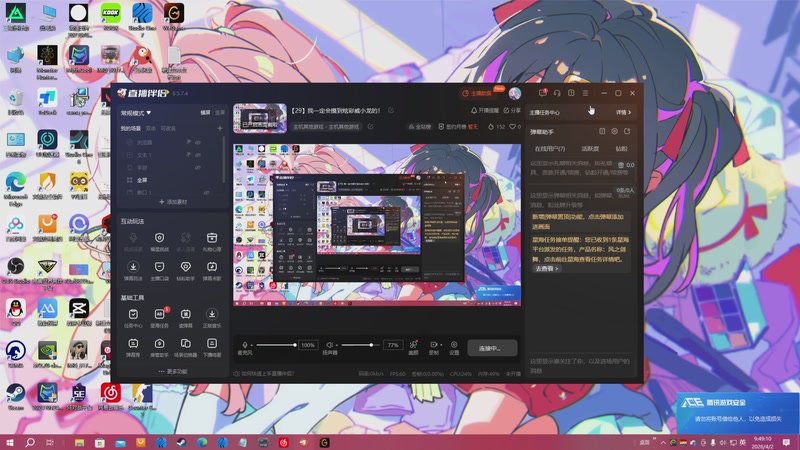This screenshot has height=450, width=800.
Task: Toggle visibility of the 浏览器 source
Action: [197, 142]
